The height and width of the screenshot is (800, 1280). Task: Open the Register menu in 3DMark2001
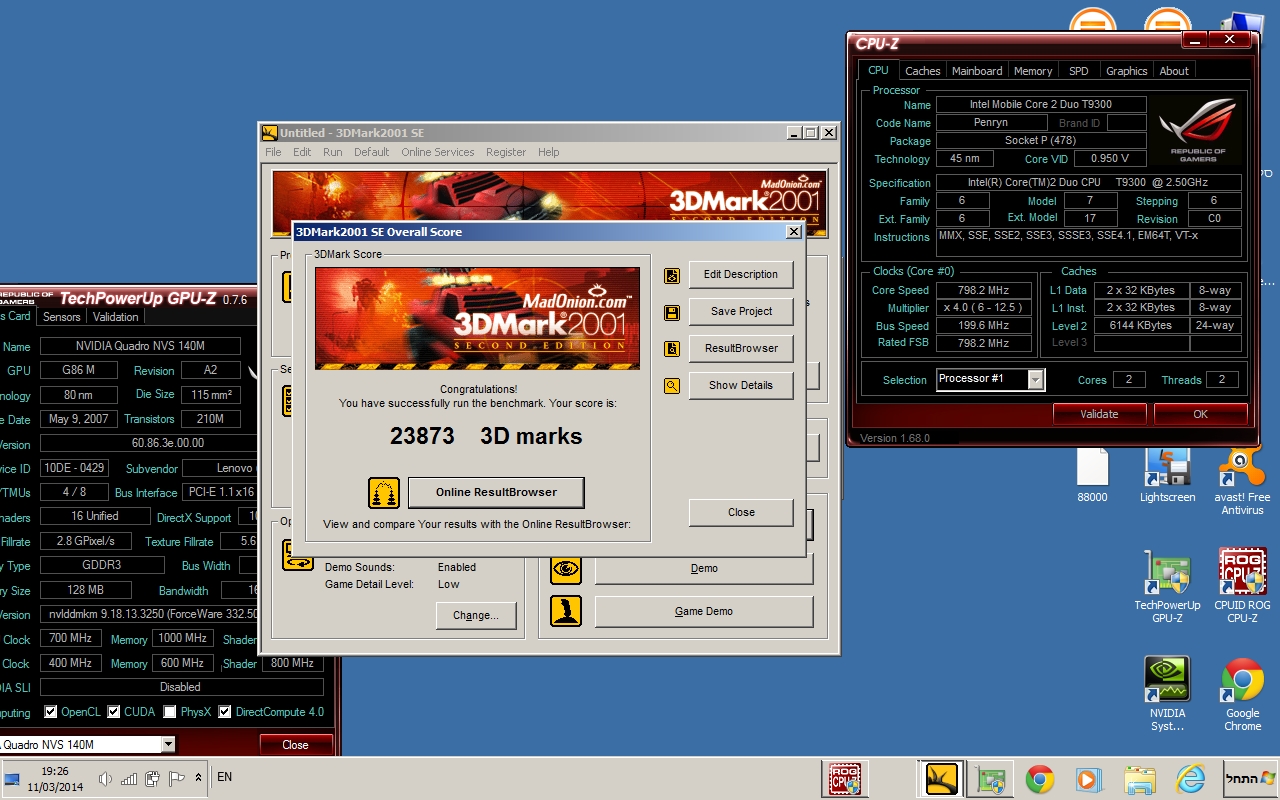(506, 152)
